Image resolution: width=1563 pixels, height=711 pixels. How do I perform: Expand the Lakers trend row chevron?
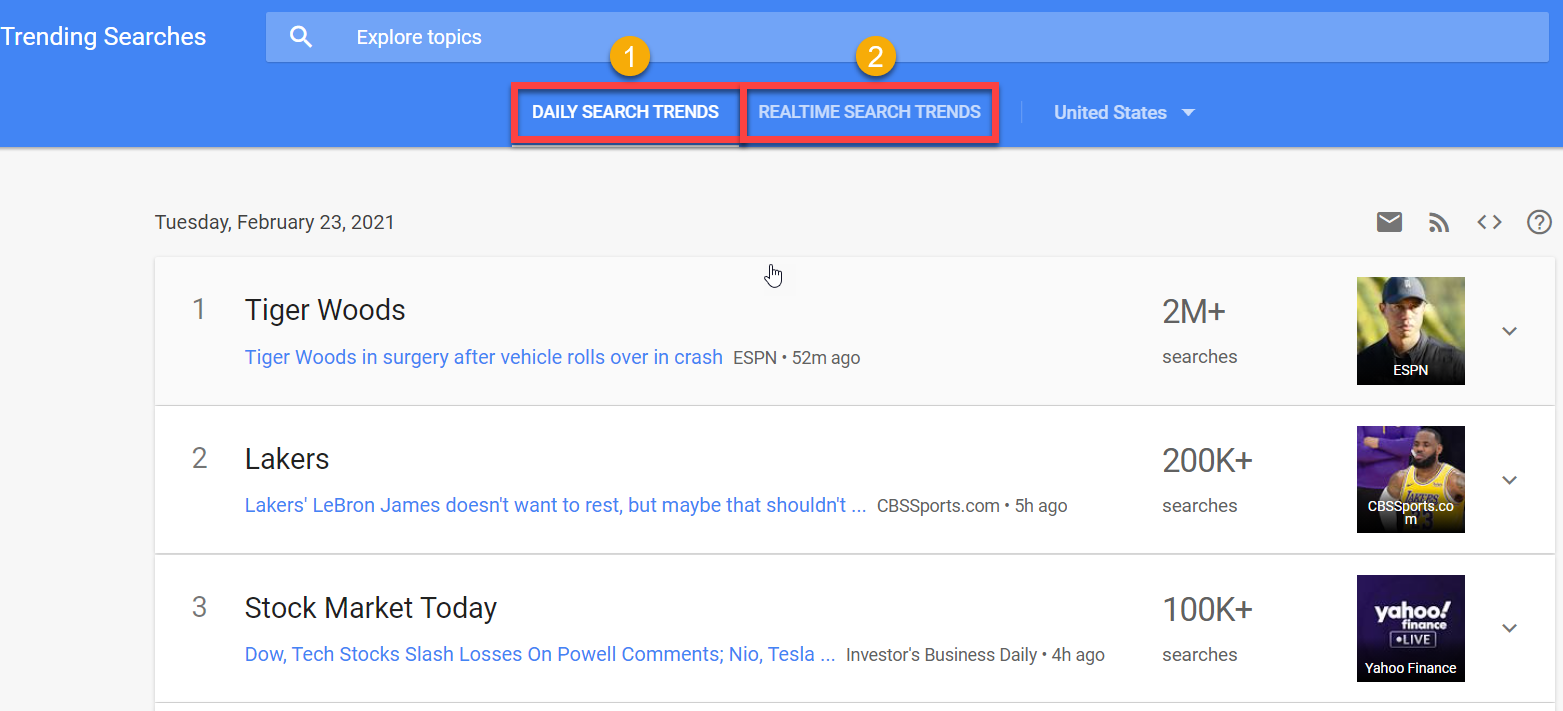point(1510,480)
